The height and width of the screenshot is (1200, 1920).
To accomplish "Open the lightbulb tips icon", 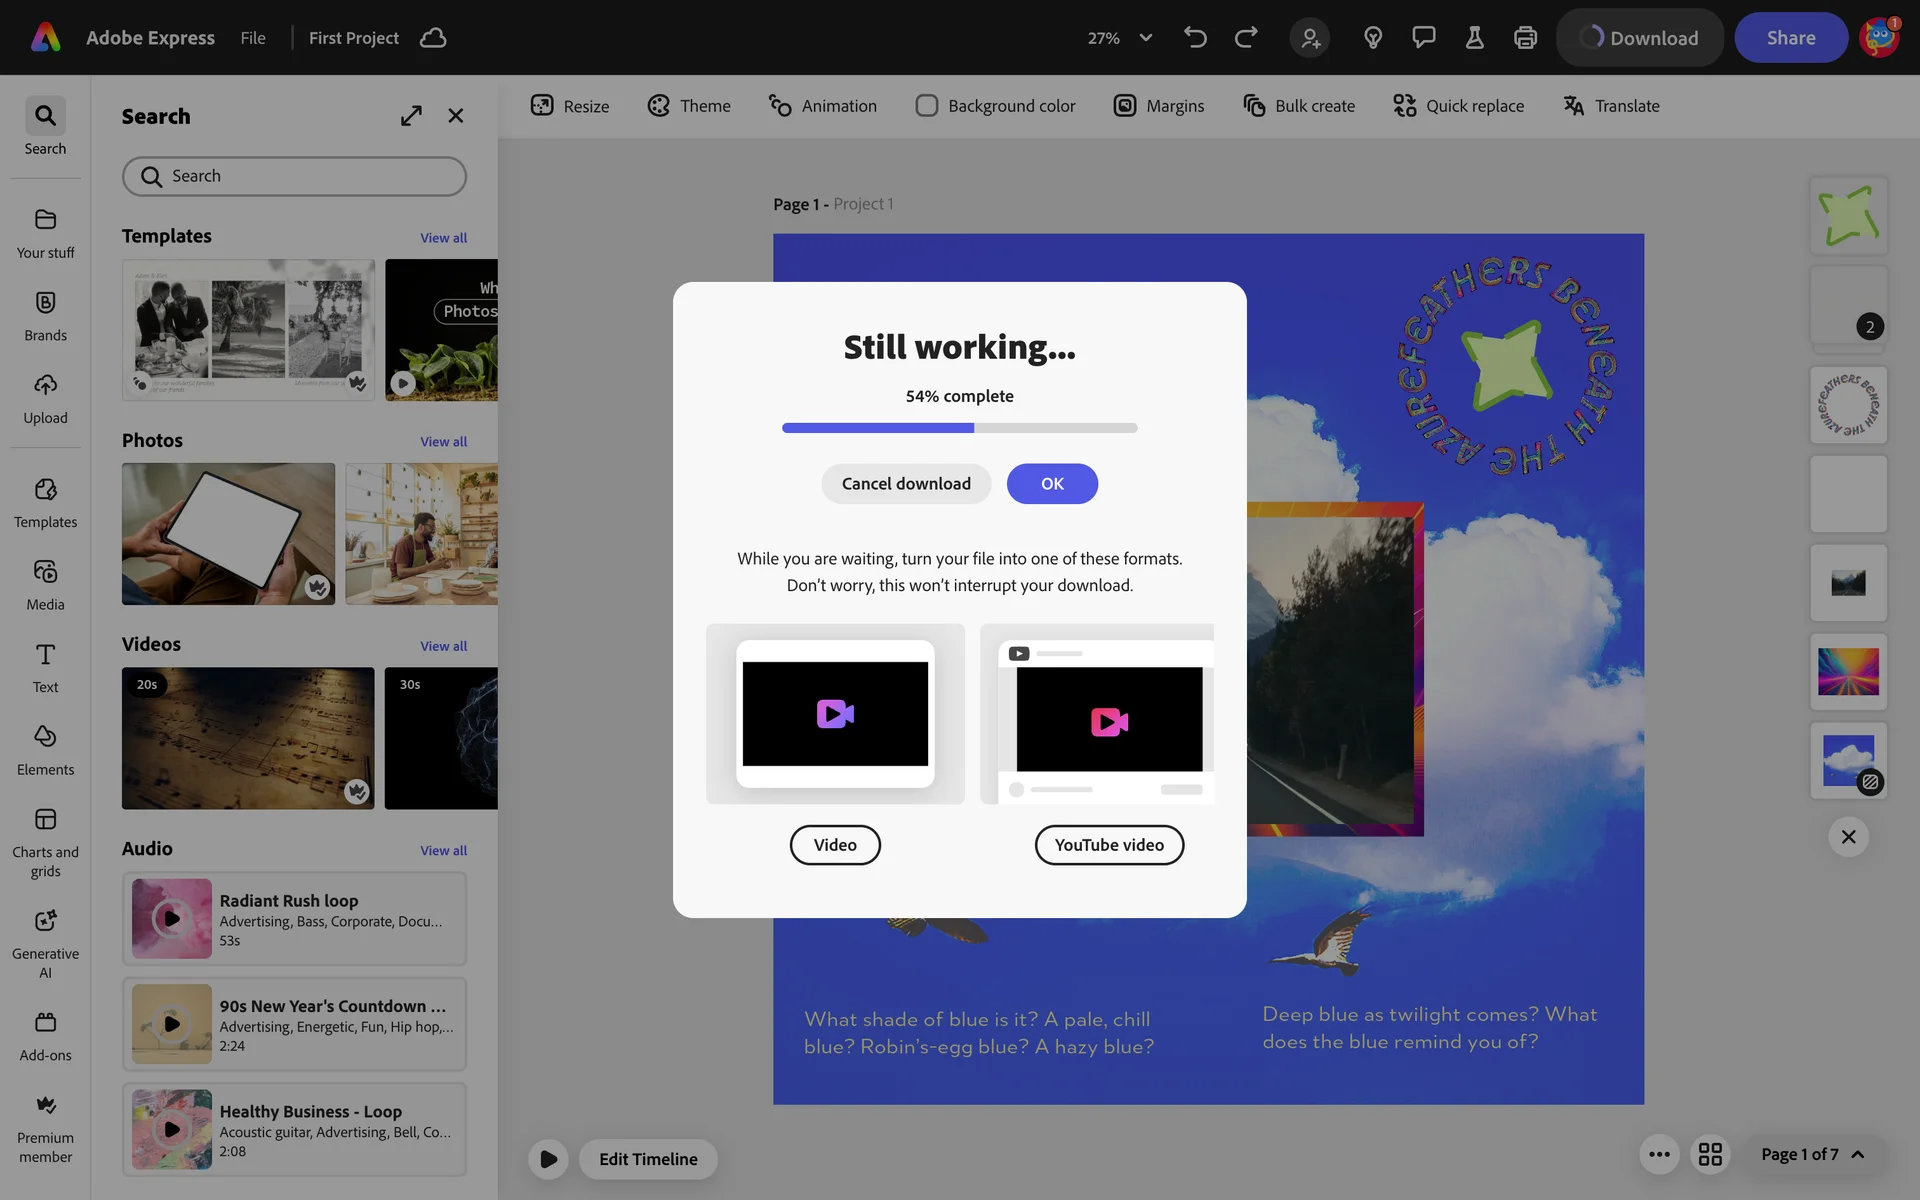I will 1373,38.
